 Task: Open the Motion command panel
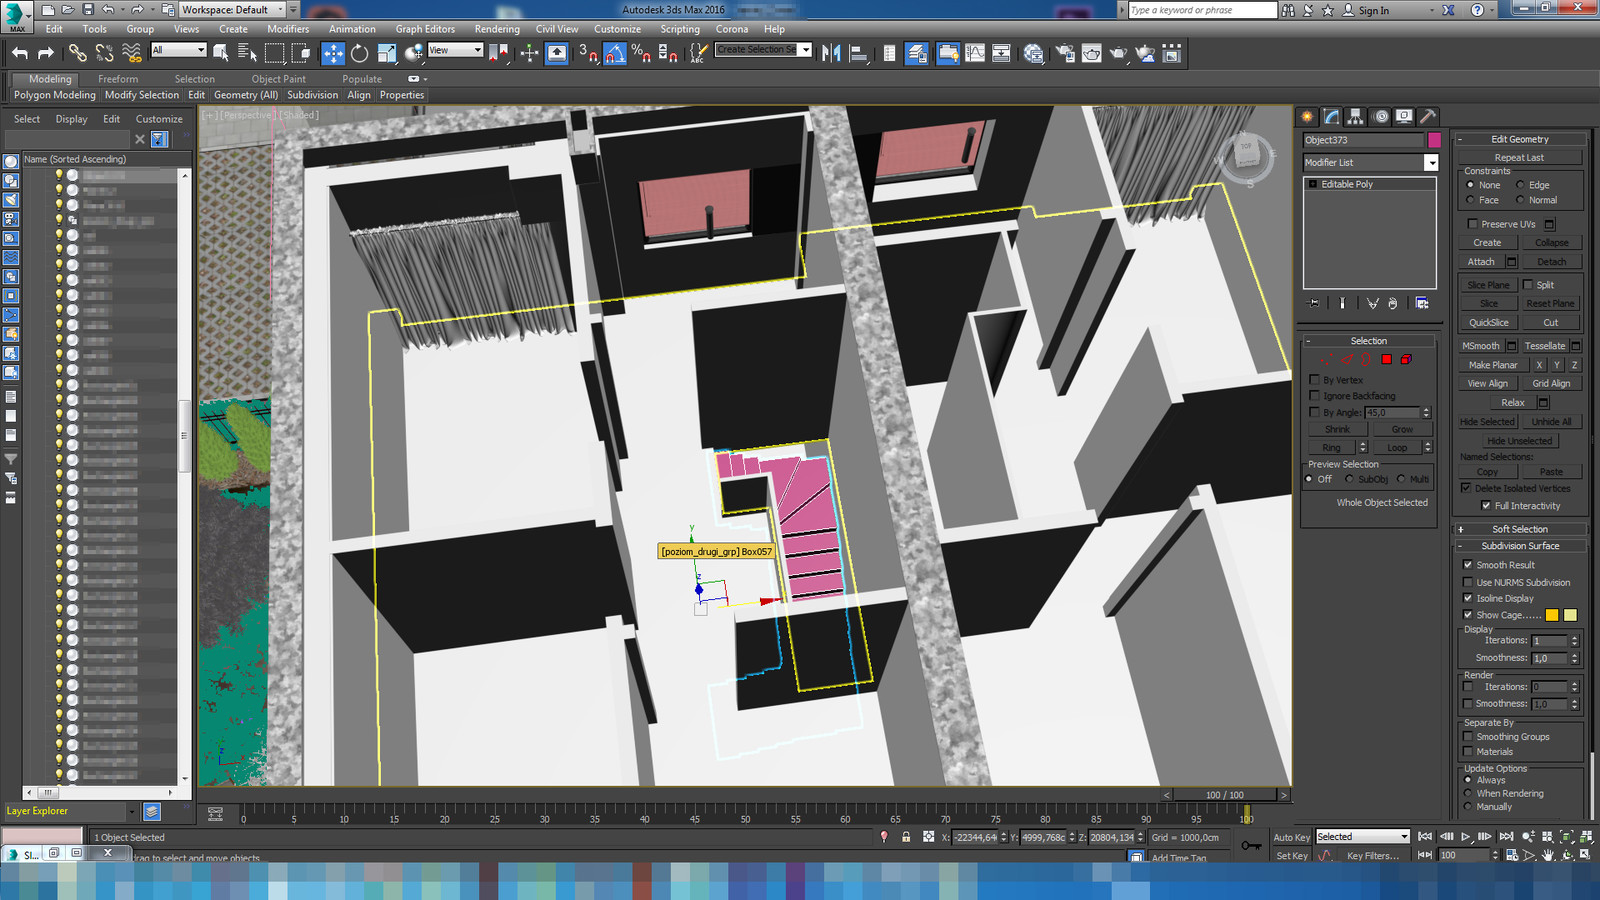1380,117
